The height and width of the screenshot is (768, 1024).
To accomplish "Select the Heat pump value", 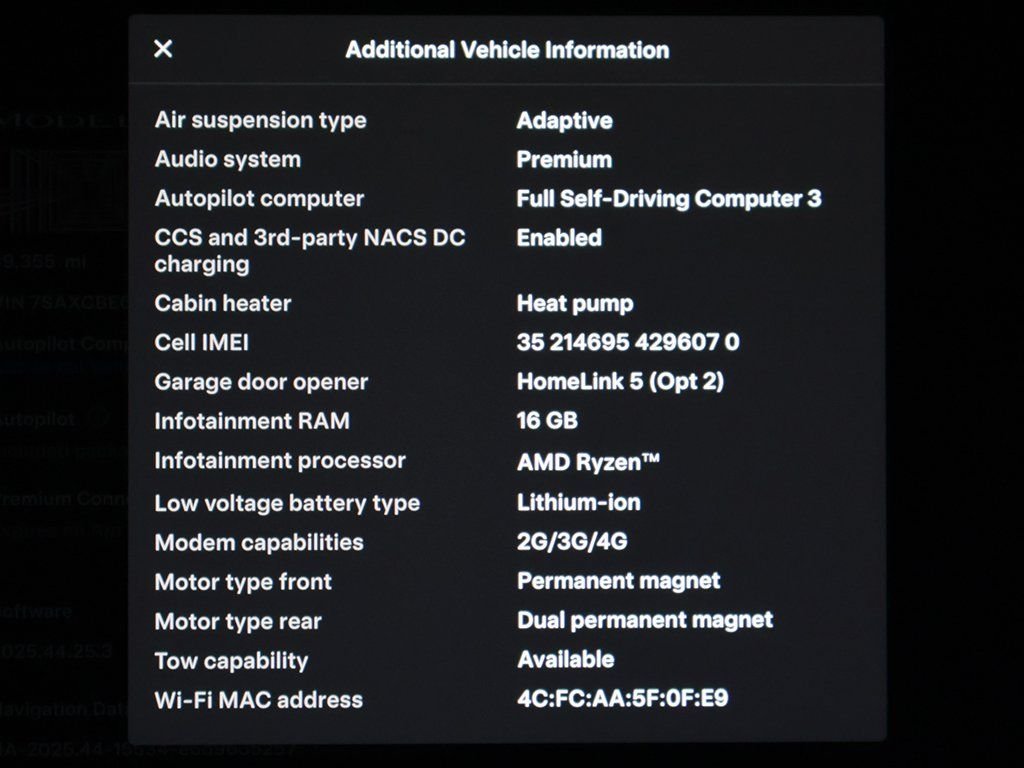I will (x=574, y=304).
